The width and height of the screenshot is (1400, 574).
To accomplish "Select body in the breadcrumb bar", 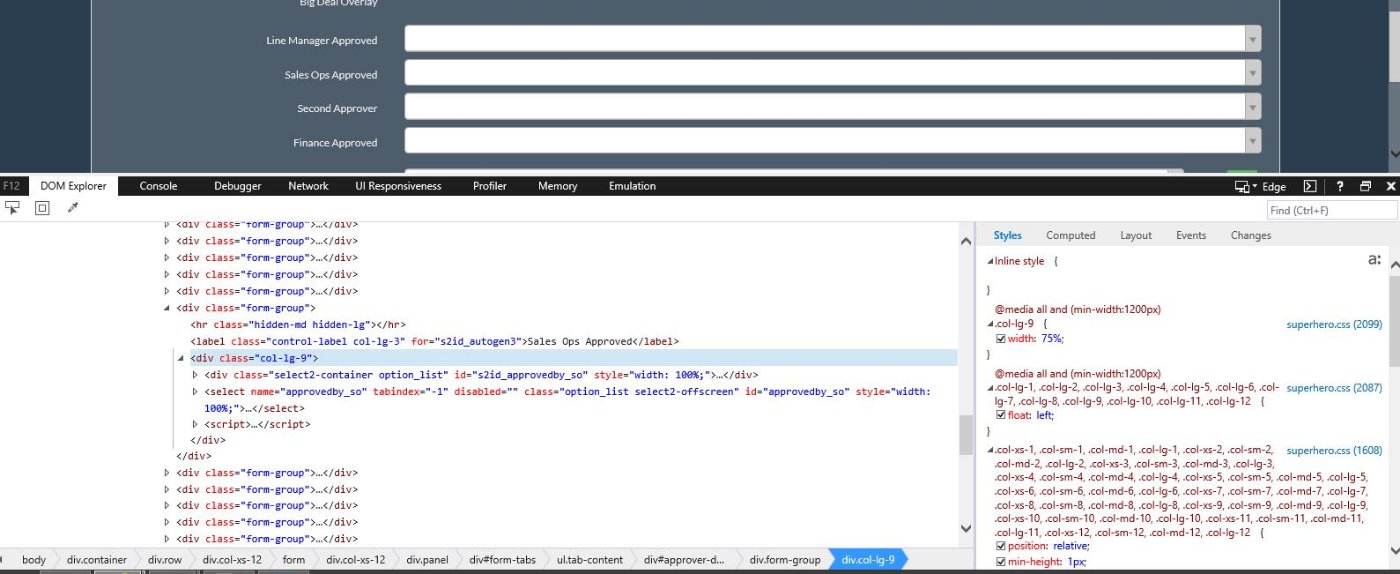I will (x=34, y=560).
